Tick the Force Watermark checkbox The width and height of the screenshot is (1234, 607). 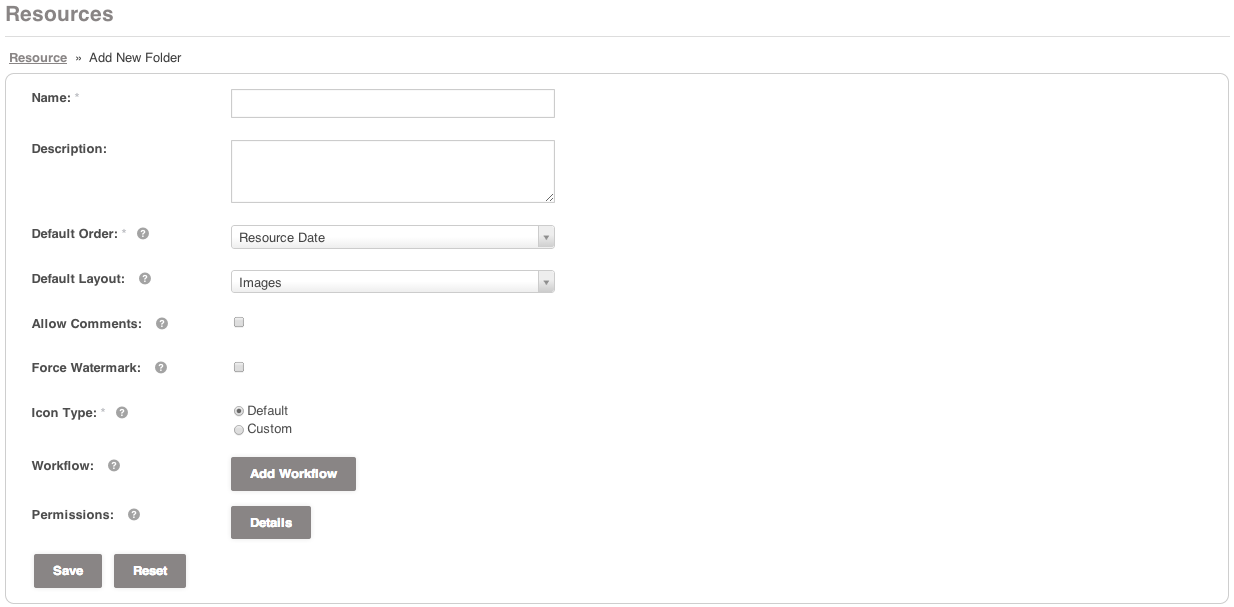239,367
